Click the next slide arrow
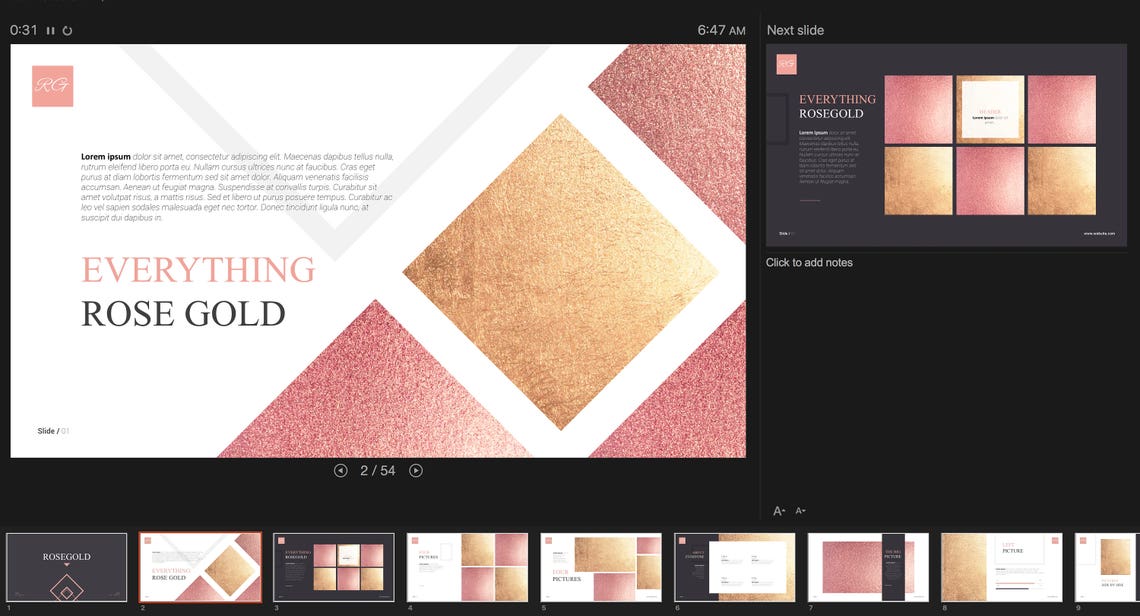The height and width of the screenshot is (616, 1140). 416,470
